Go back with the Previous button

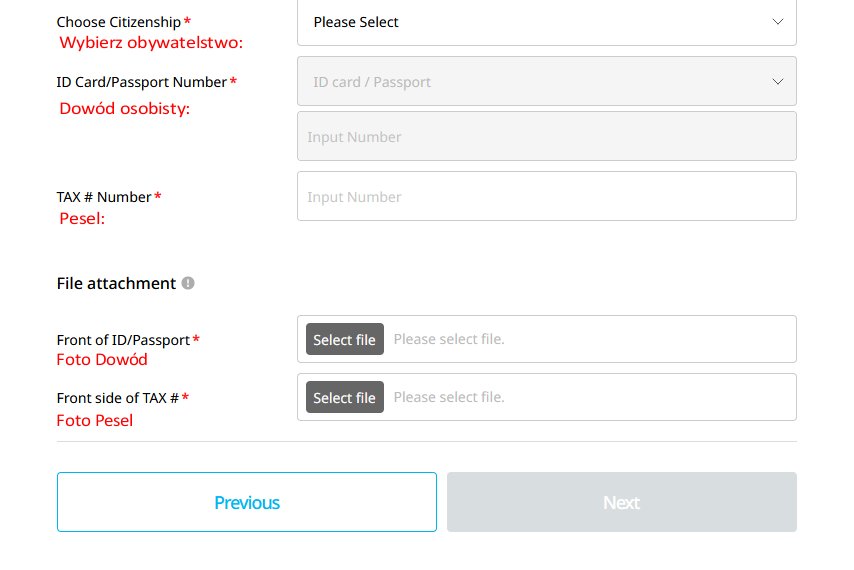click(x=247, y=502)
